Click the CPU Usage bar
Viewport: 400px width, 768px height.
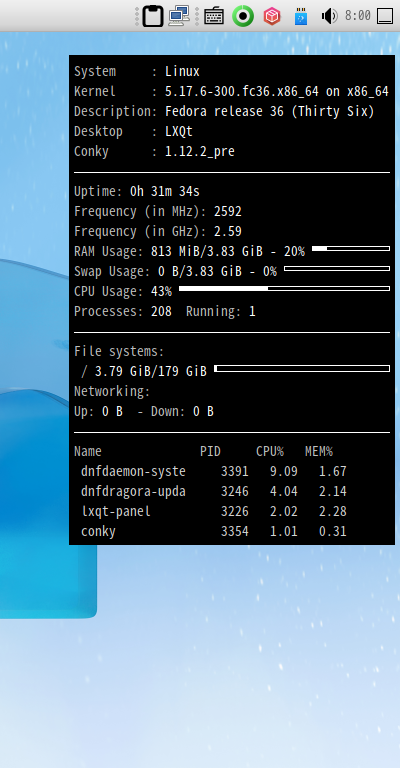[284, 288]
